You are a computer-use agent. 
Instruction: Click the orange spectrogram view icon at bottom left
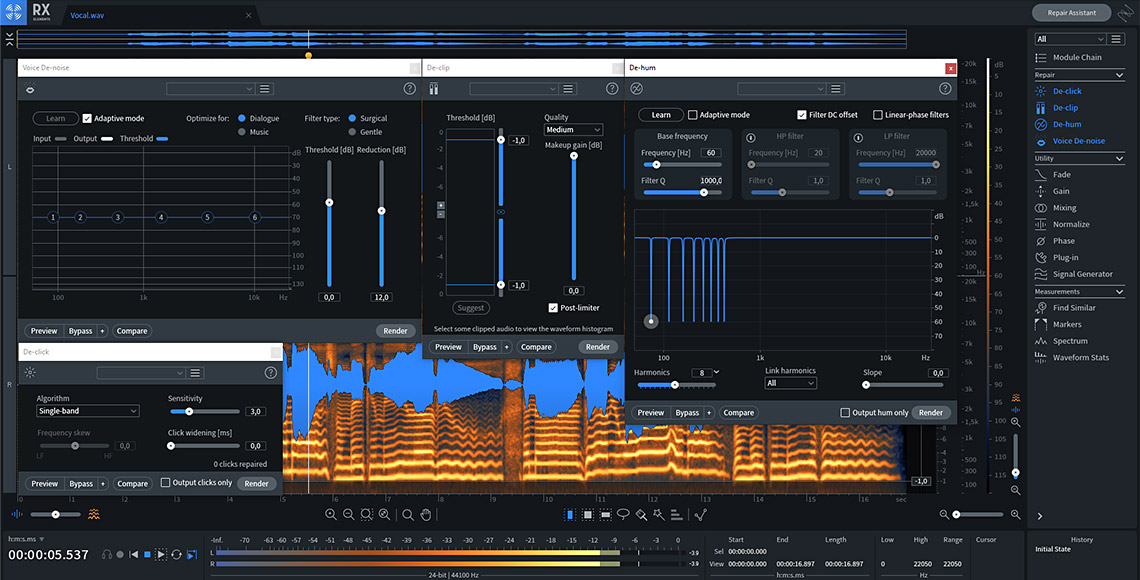pyautogui.click(x=94, y=514)
